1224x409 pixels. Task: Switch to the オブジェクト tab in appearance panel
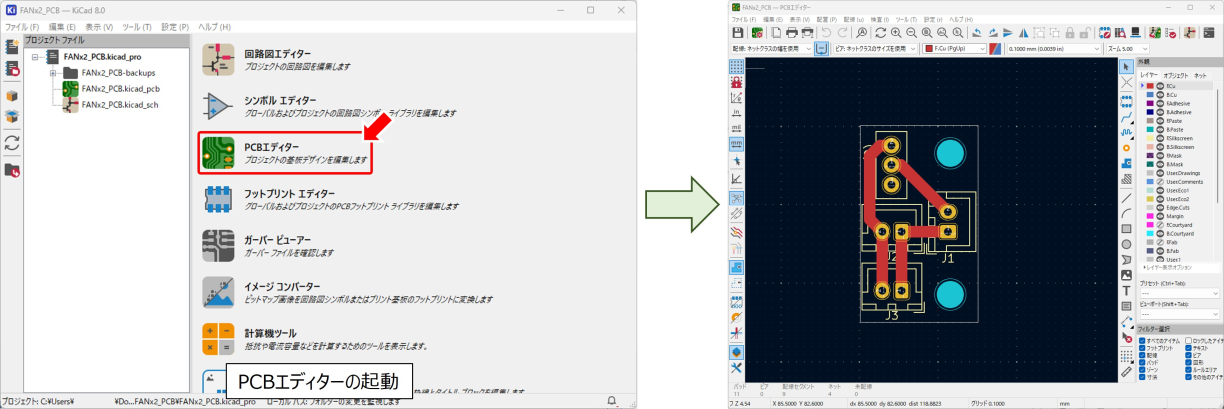pyautogui.click(x=1175, y=75)
